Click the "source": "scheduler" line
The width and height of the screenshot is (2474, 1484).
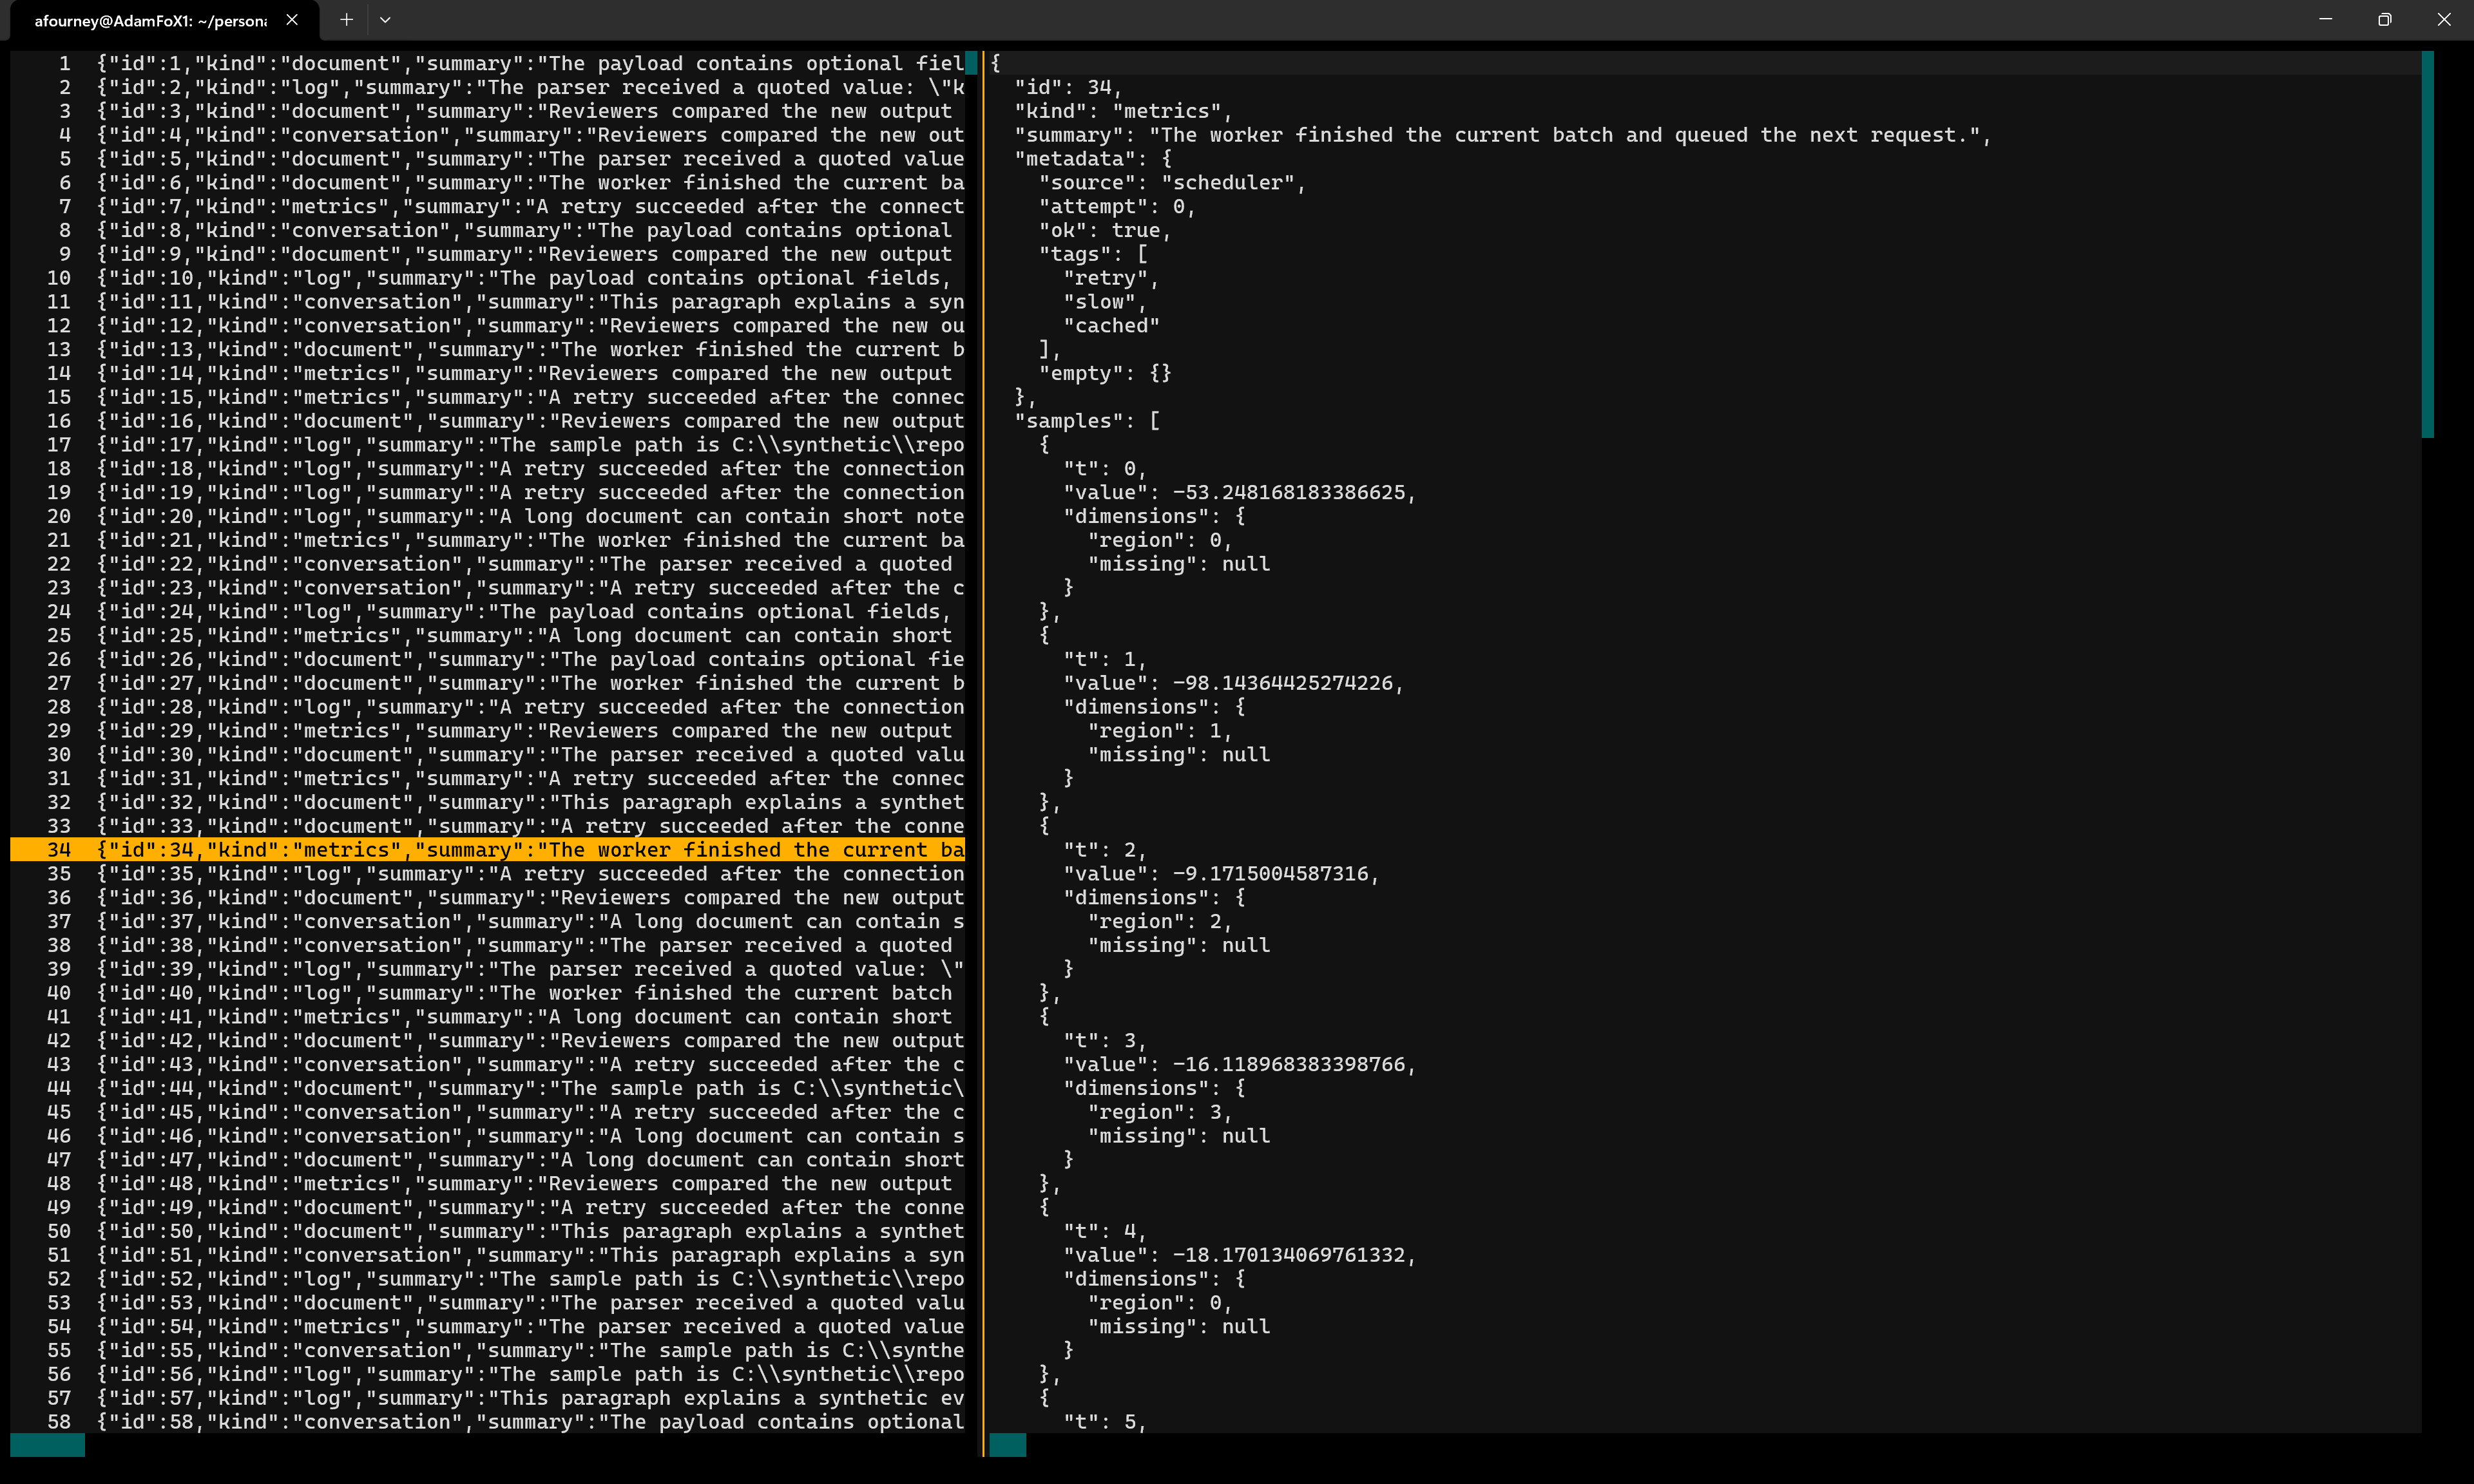tap(1172, 183)
